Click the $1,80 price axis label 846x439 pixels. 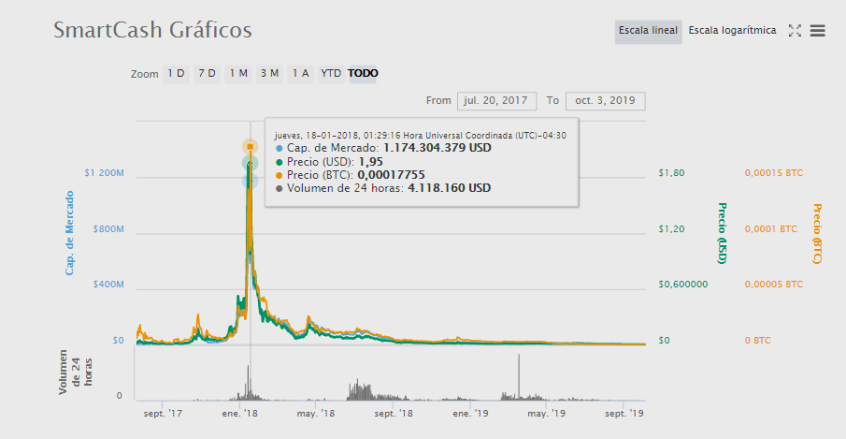(x=671, y=173)
